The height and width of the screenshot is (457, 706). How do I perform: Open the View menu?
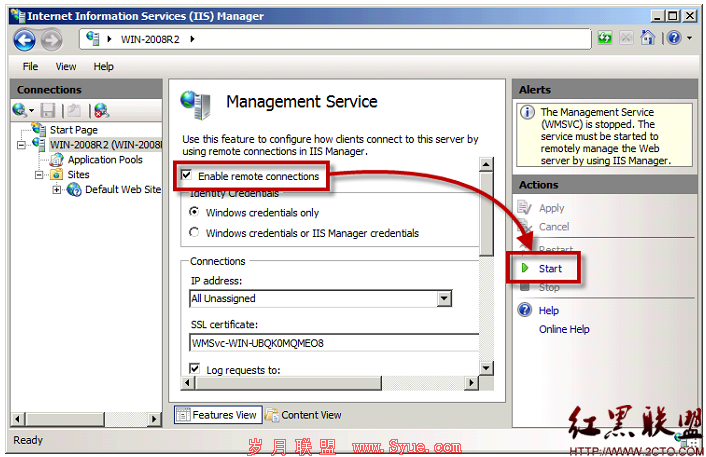point(66,67)
